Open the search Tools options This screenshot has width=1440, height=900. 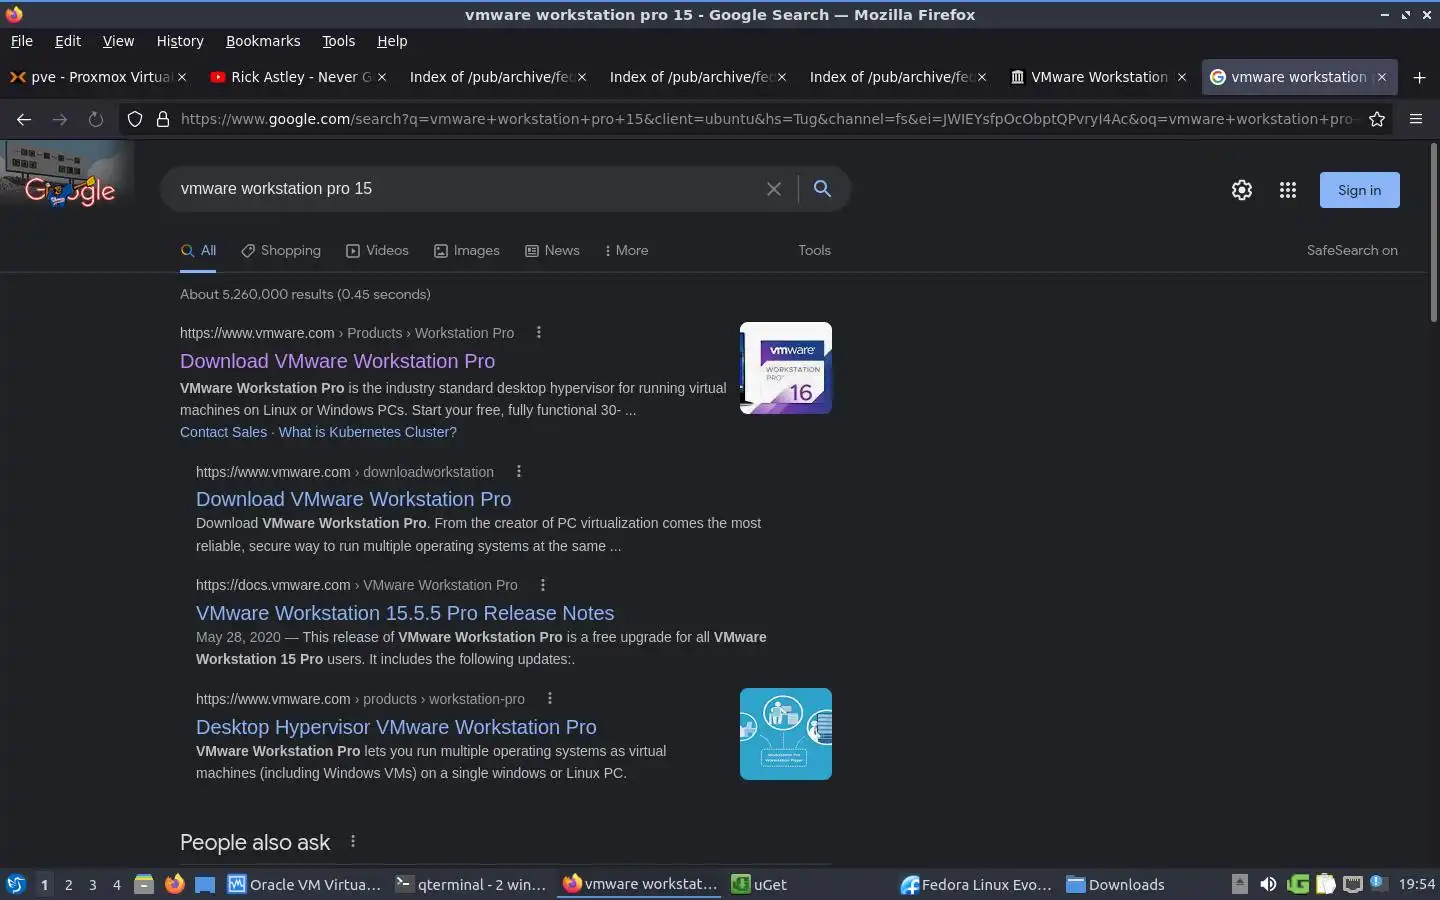pyautogui.click(x=814, y=251)
